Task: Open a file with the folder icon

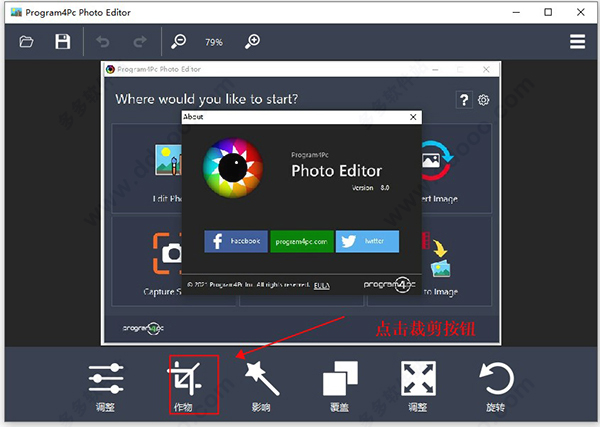Action: coord(26,41)
